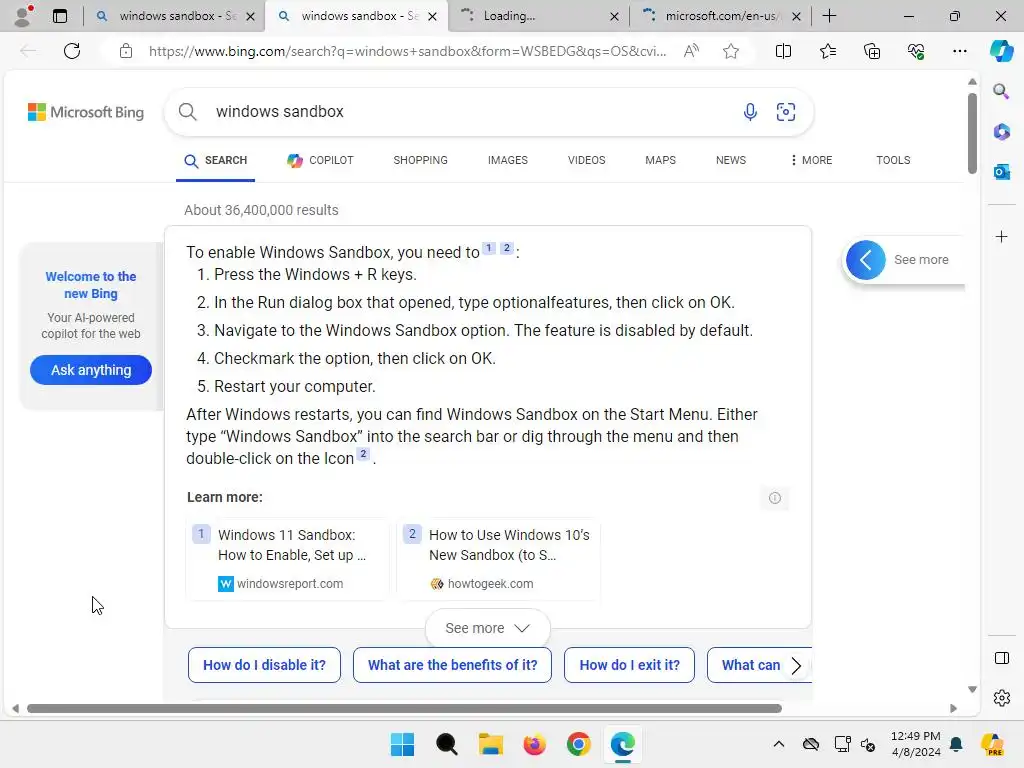The height and width of the screenshot is (768, 1024).
Task: Open the MORE search categories dropdown
Action: pos(810,160)
